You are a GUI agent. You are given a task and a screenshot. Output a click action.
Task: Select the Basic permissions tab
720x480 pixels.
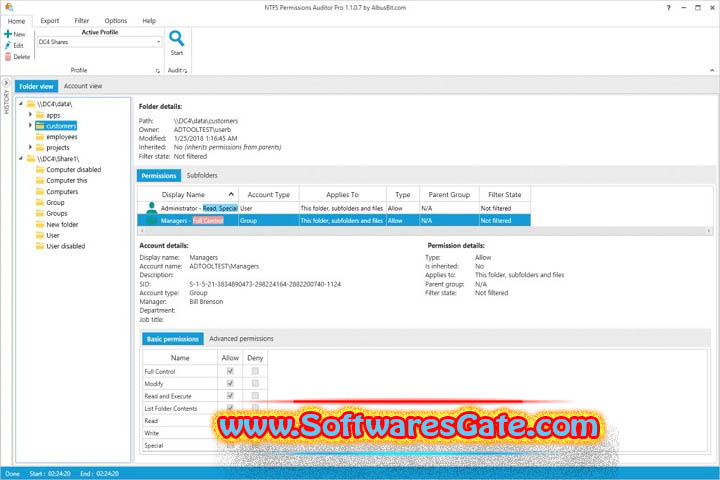[x=173, y=339]
